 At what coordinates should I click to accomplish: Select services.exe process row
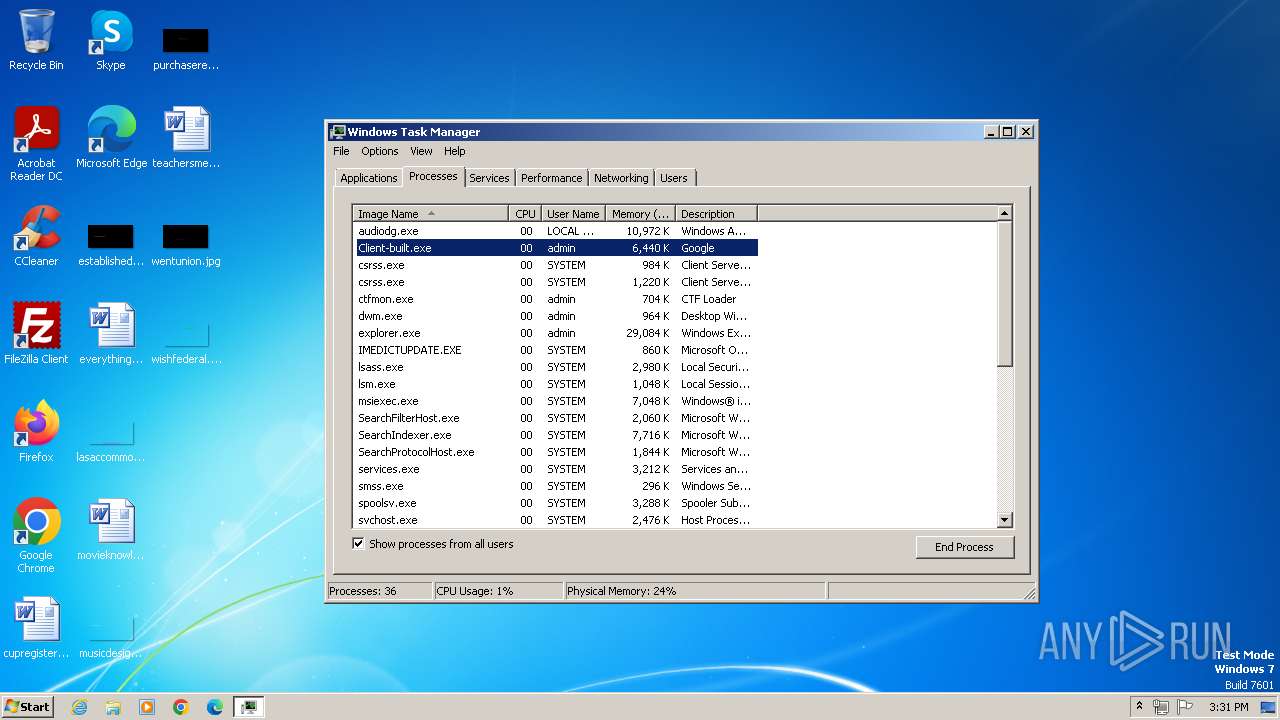tap(555, 469)
